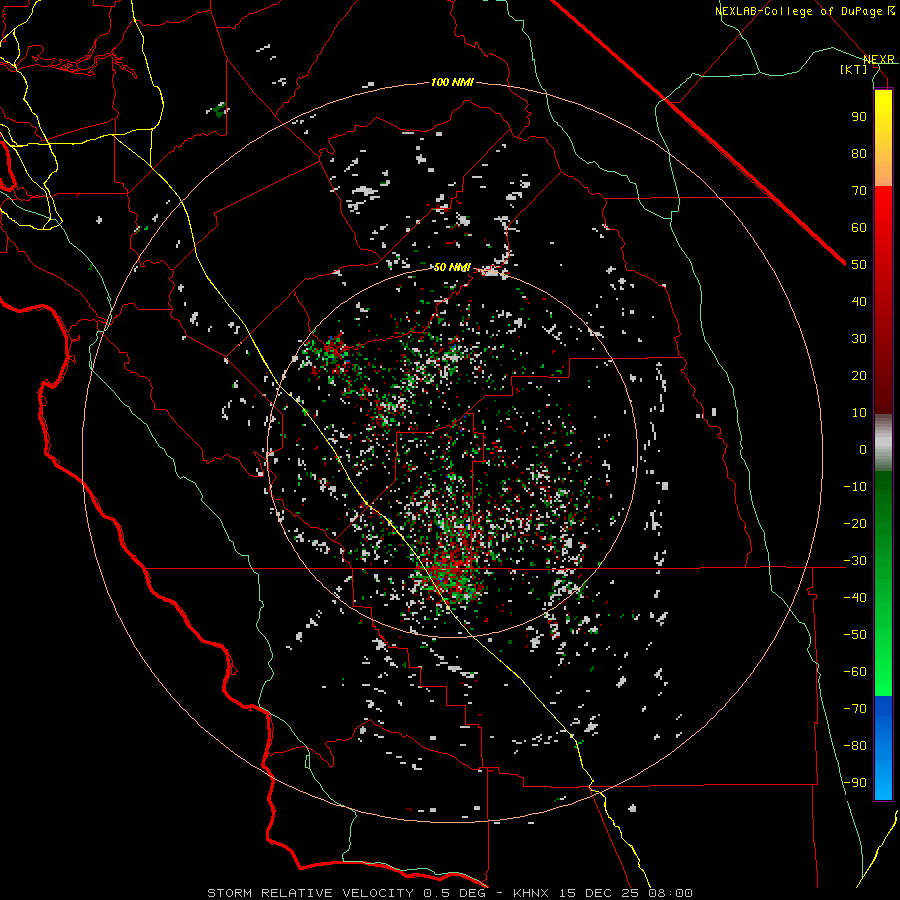Click the -90 value on the velocity scale
Viewport: 900px width, 900px height.
pyautogui.click(x=855, y=782)
